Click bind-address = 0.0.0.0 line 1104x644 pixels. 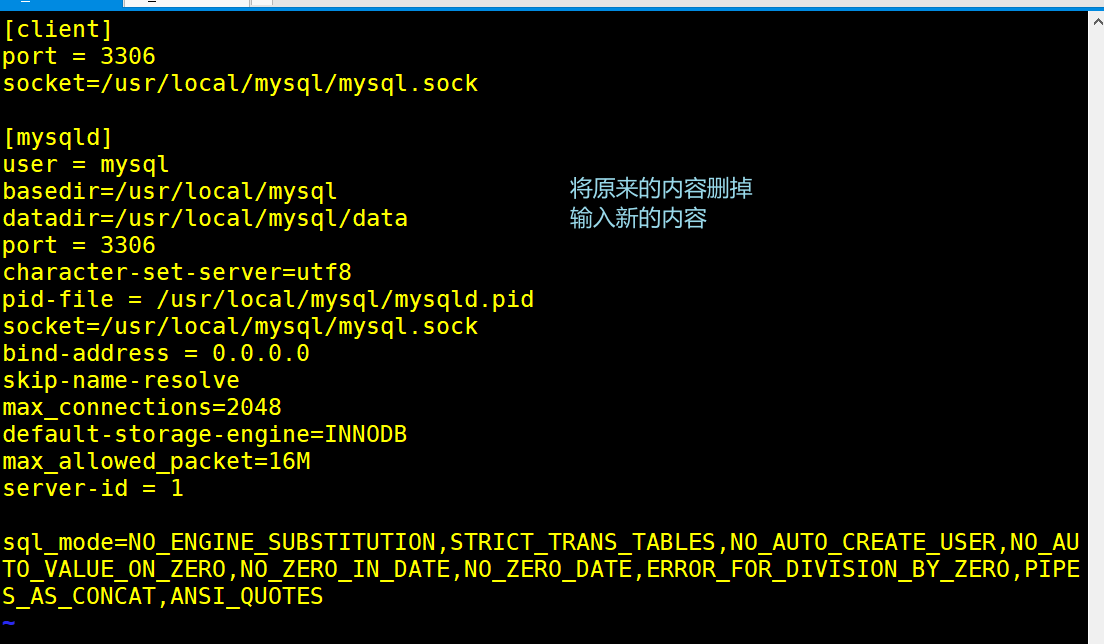155,353
